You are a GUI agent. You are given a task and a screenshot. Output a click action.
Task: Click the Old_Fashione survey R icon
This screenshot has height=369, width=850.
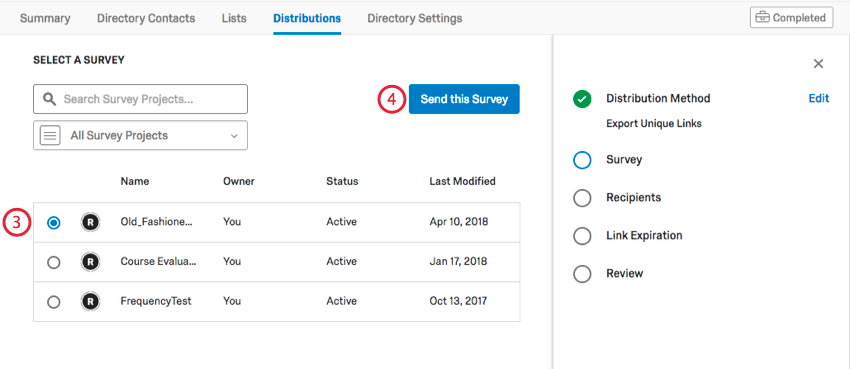[91, 222]
